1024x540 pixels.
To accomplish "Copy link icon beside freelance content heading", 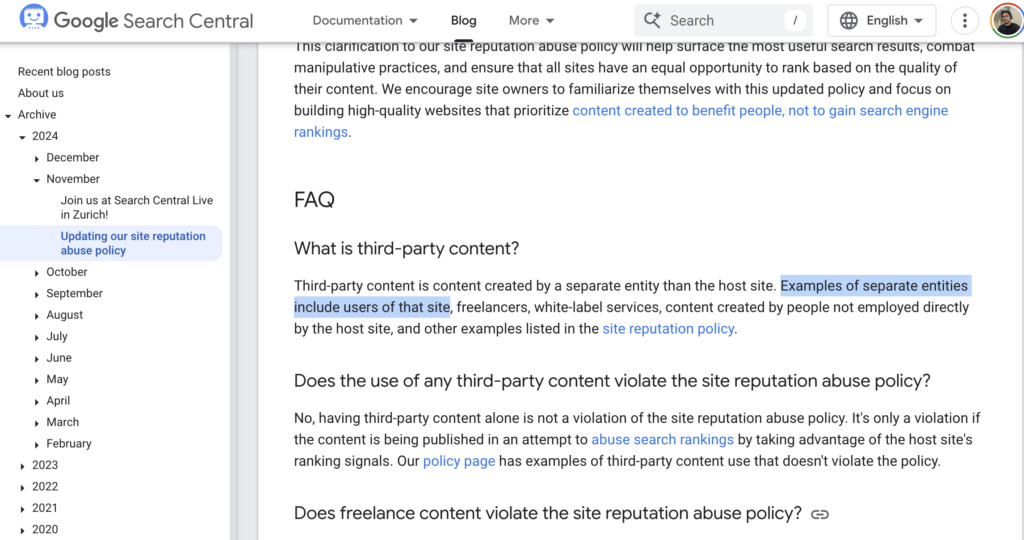I will coord(820,514).
